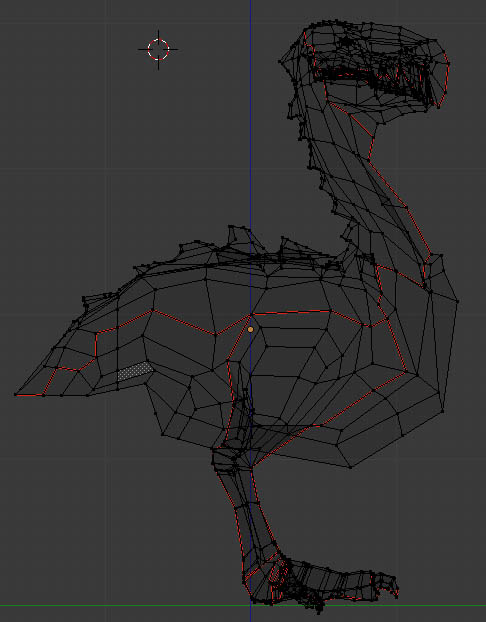Select the lowest belly corner vertex

[351, 467]
